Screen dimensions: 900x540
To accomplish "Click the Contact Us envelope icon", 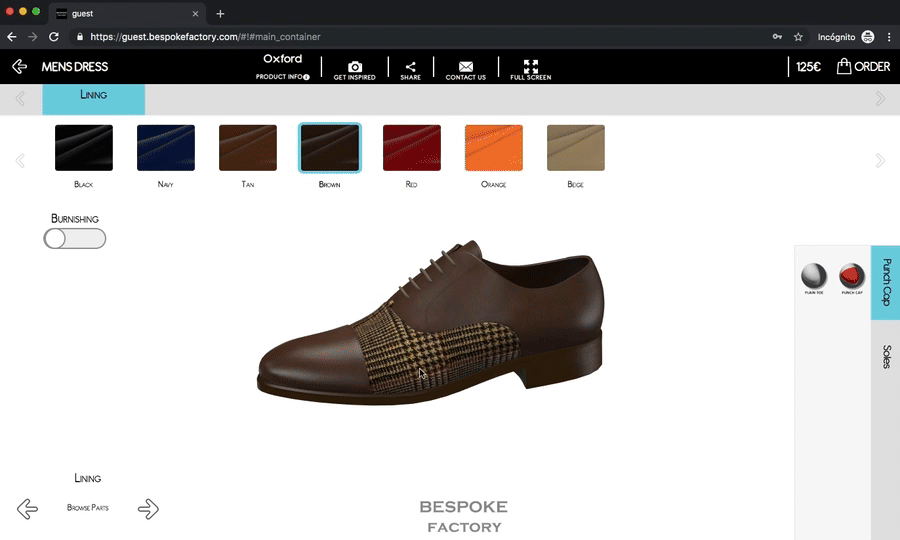I will point(466,66).
